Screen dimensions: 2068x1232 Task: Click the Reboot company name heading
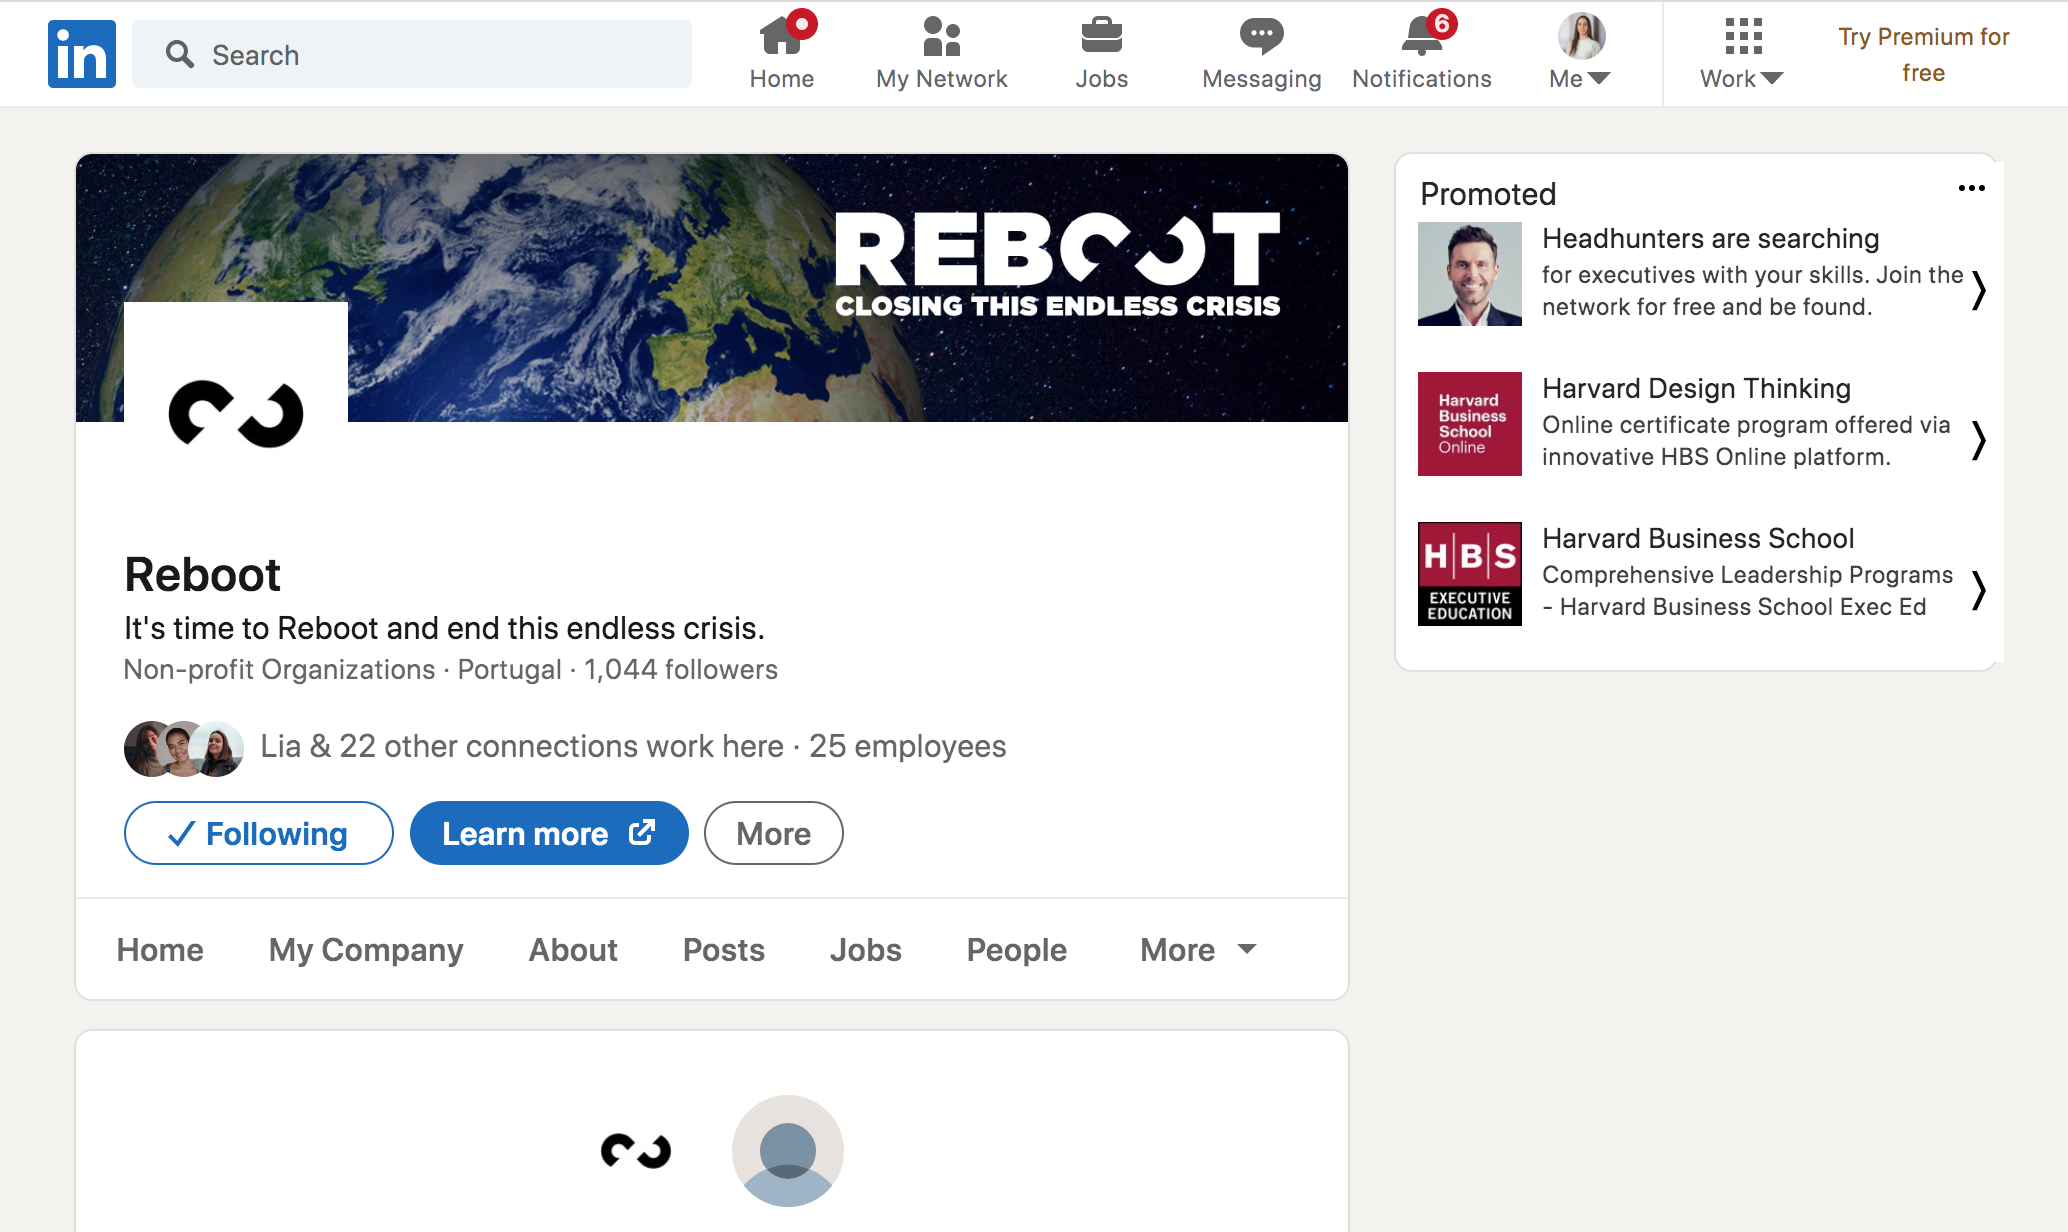(202, 575)
